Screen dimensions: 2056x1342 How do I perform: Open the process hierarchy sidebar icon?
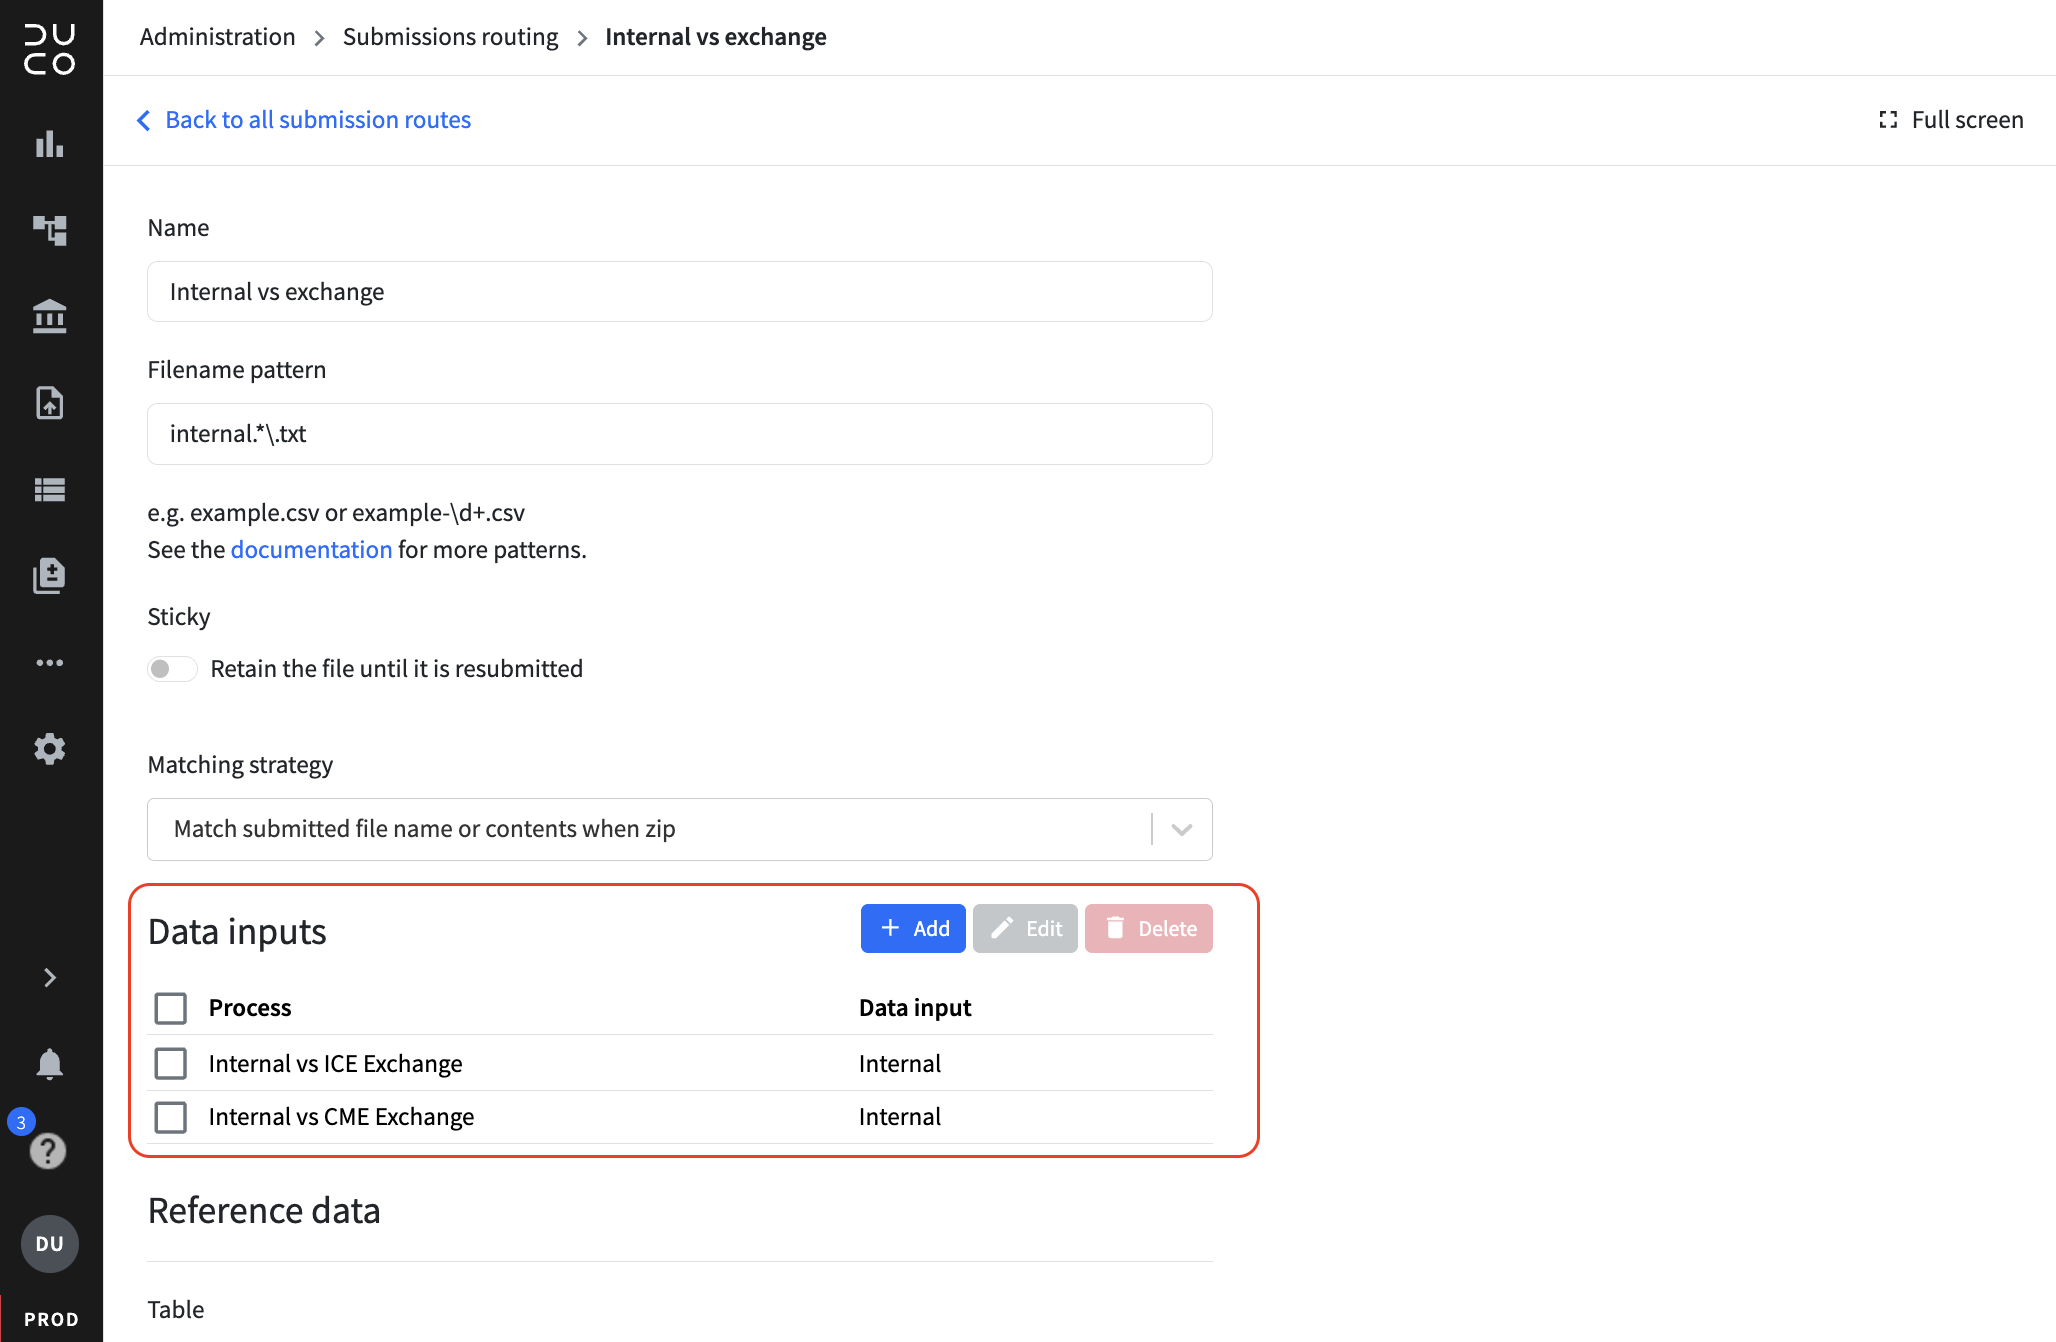point(49,230)
